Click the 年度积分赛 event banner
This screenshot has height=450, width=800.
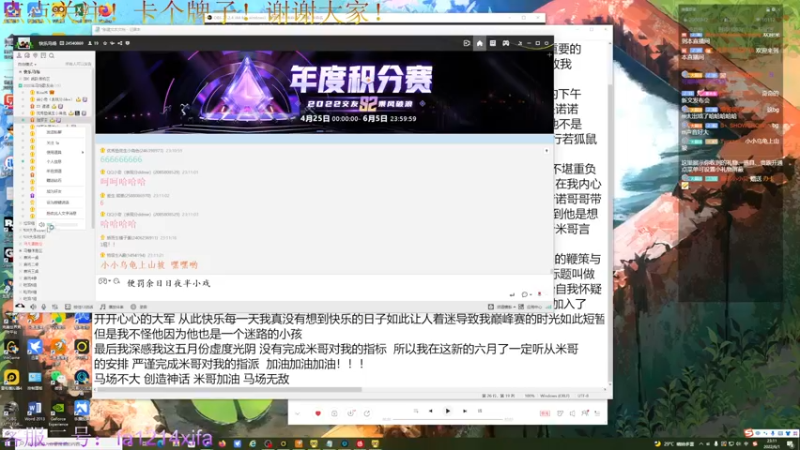pyautogui.click(x=324, y=92)
